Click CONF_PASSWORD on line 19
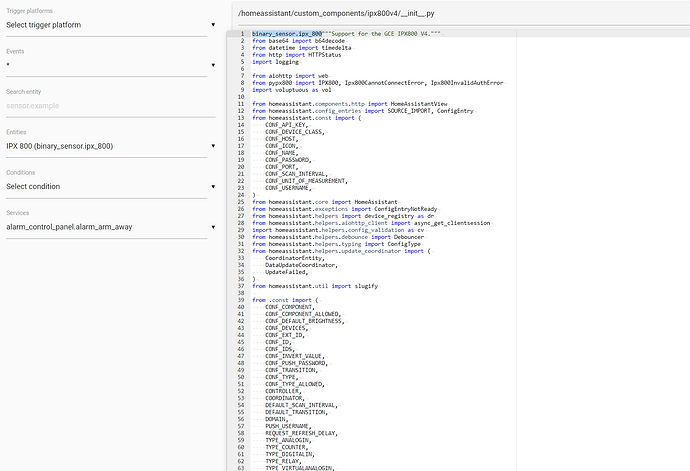 tap(286, 160)
